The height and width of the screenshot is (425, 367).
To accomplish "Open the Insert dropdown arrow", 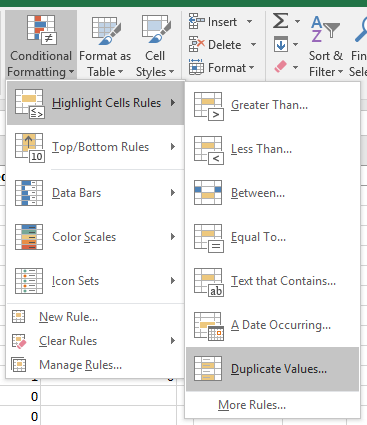I will pyautogui.click(x=249, y=22).
